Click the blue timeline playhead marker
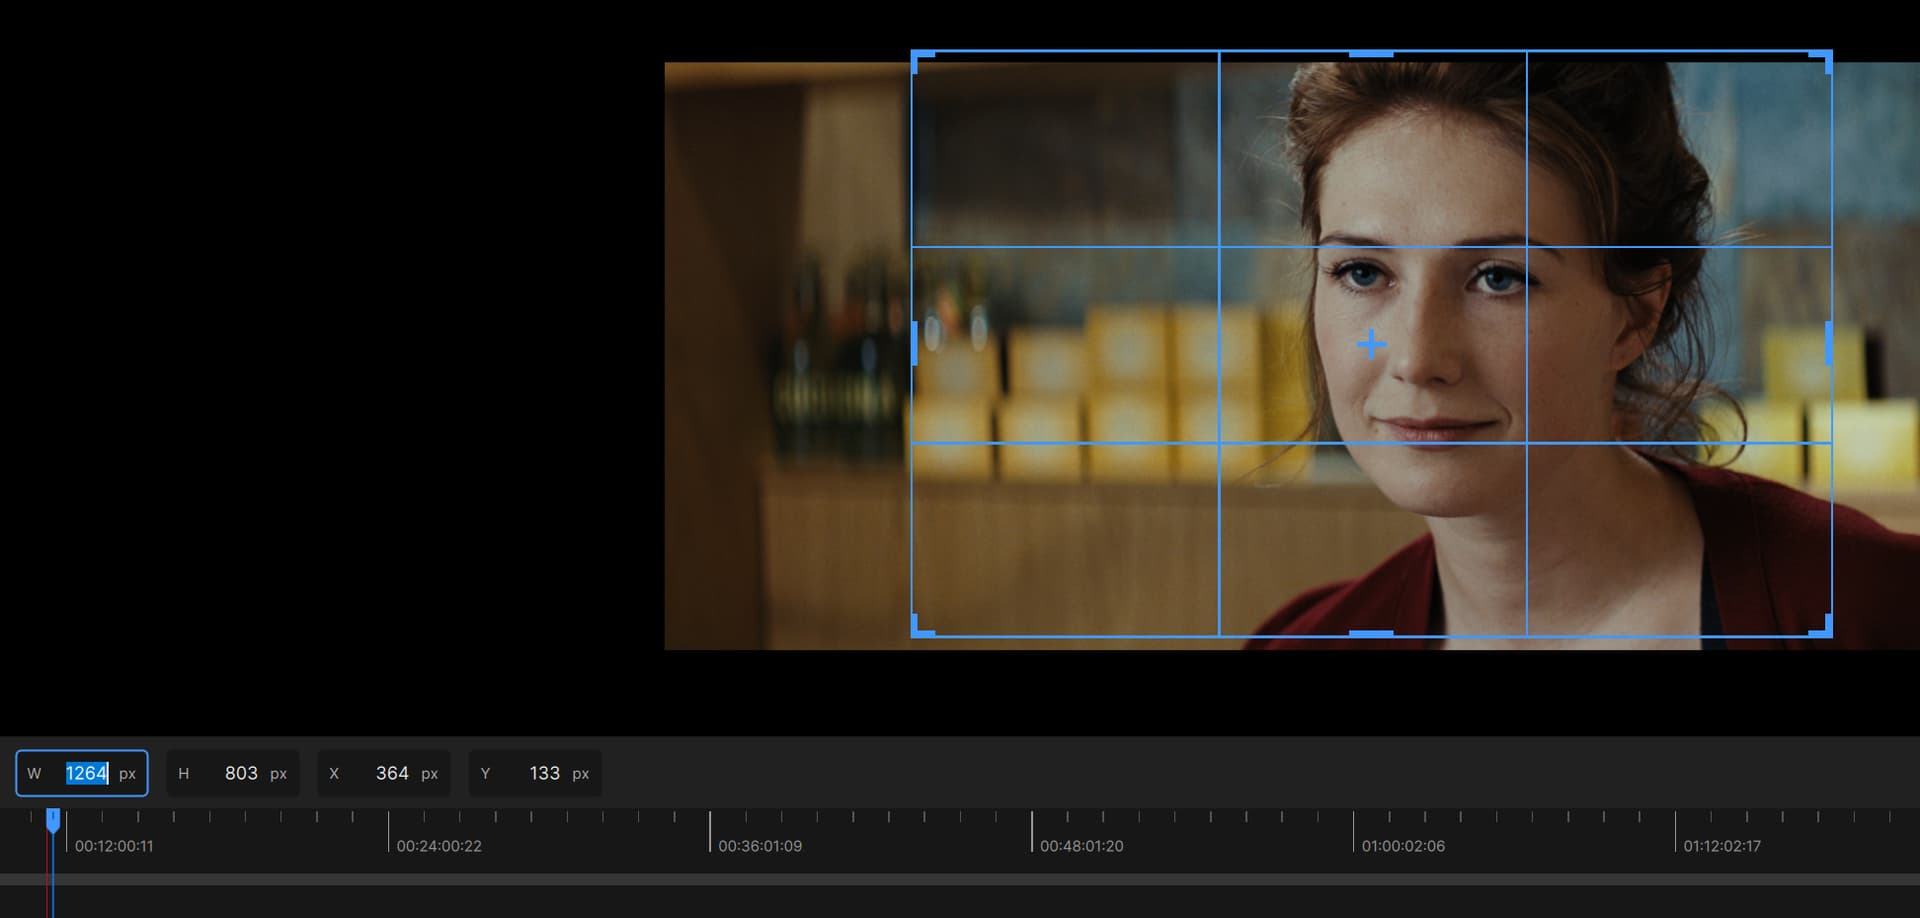1920x918 pixels. 53,820
